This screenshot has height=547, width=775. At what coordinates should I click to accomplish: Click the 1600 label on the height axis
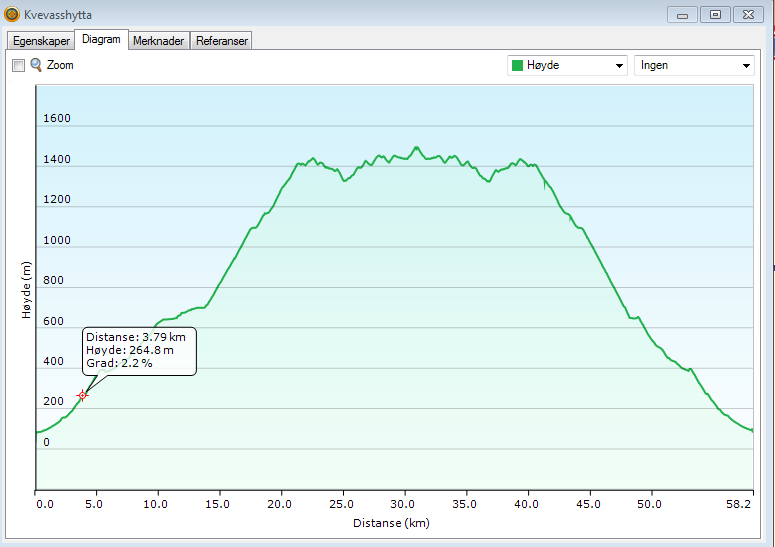[x=57, y=119]
